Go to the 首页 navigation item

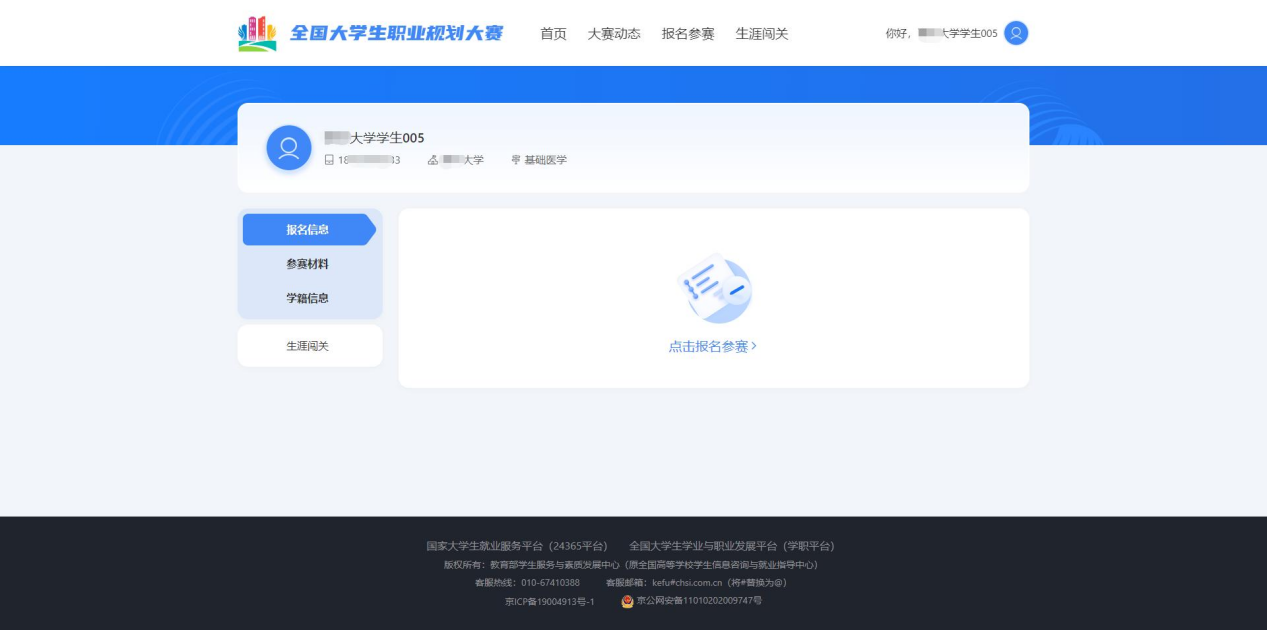coord(553,34)
